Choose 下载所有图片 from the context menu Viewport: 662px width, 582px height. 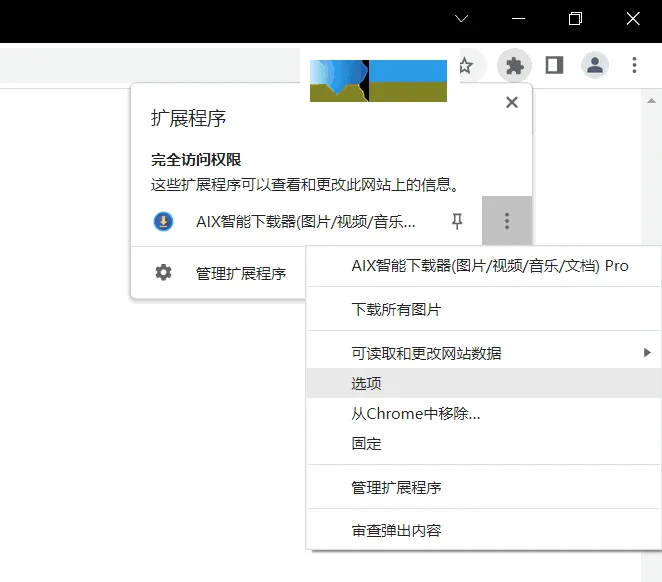(484, 309)
